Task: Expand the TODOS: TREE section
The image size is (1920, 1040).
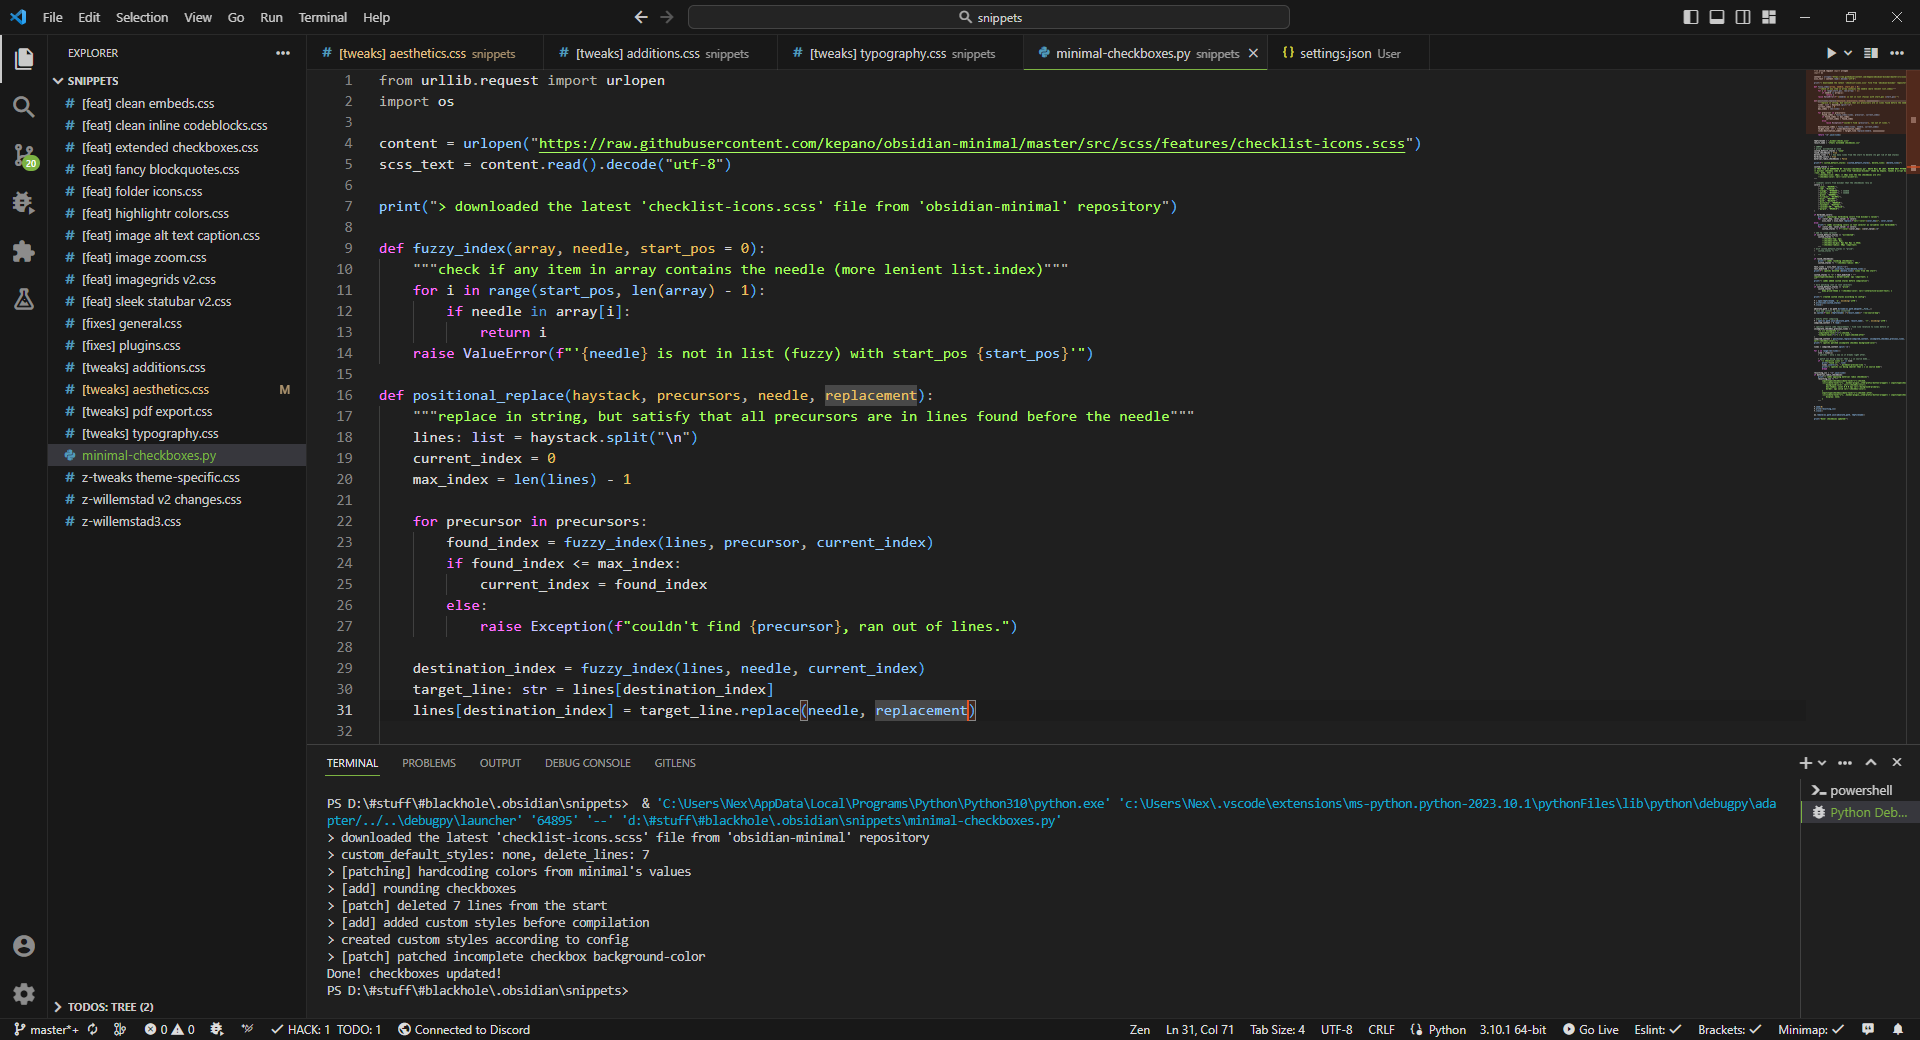Action: point(104,1007)
